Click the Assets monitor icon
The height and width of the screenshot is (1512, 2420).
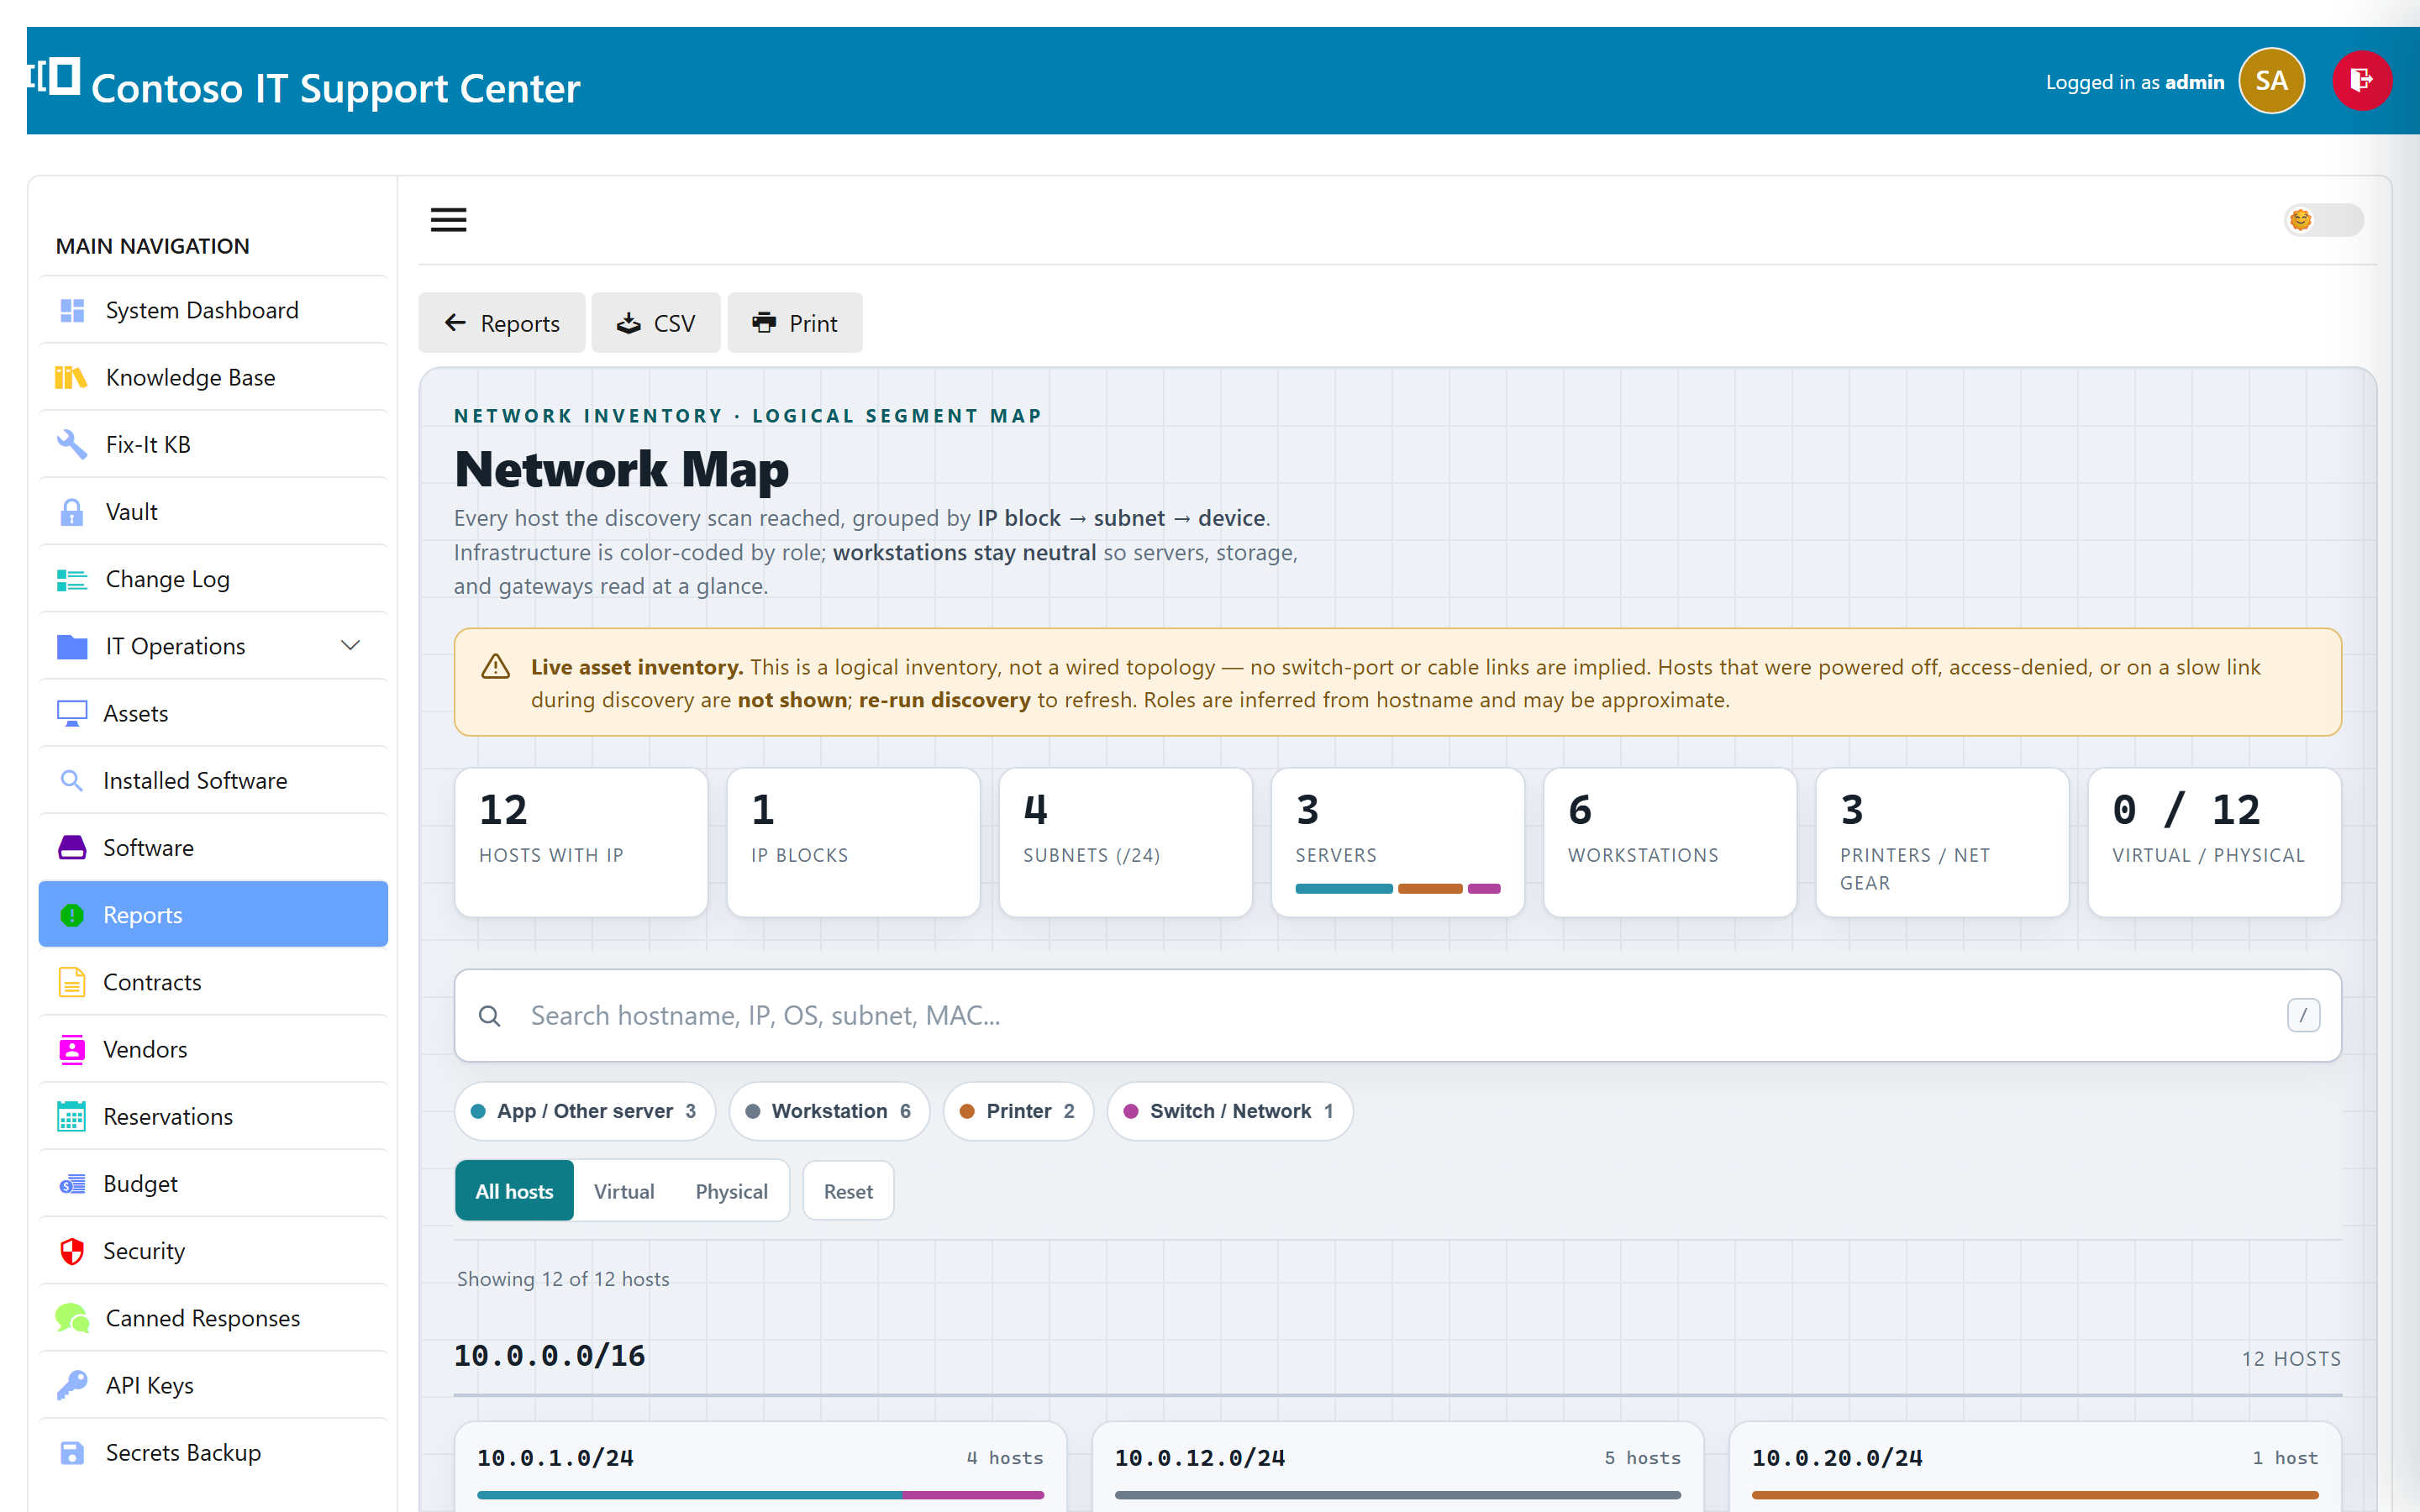(72, 713)
